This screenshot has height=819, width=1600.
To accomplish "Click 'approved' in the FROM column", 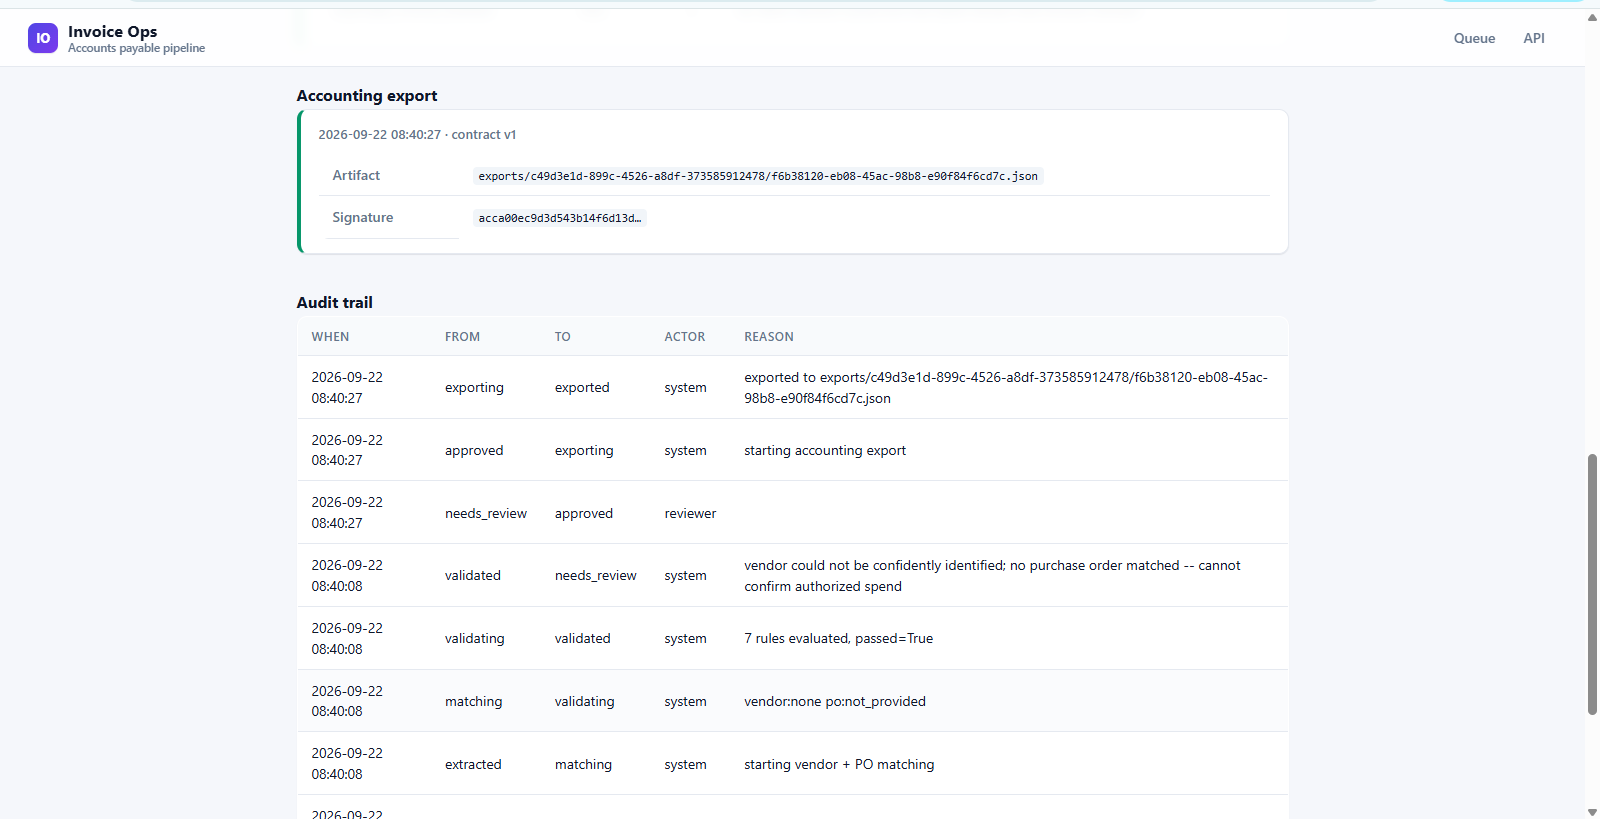I will [x=474, y=450].
